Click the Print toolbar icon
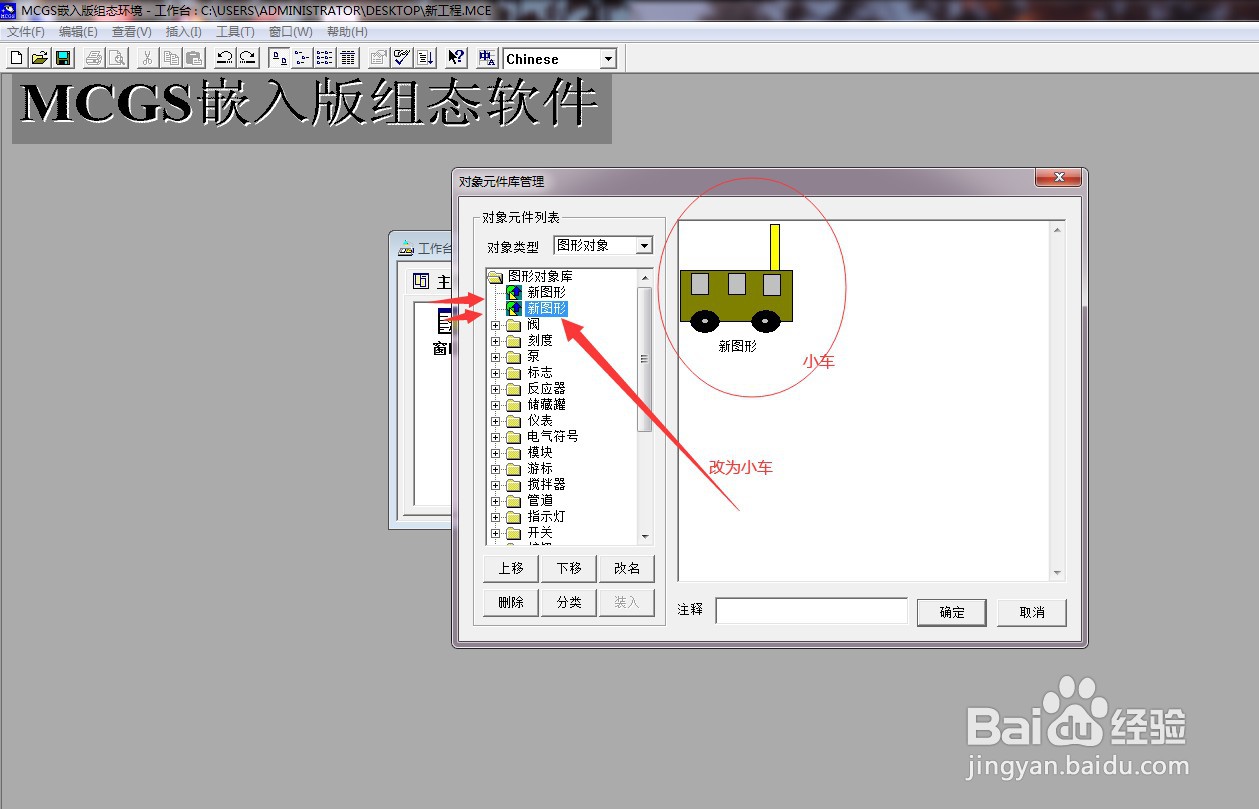Image resolution: width=1259 pixels, height=809 pixels. 93,58
